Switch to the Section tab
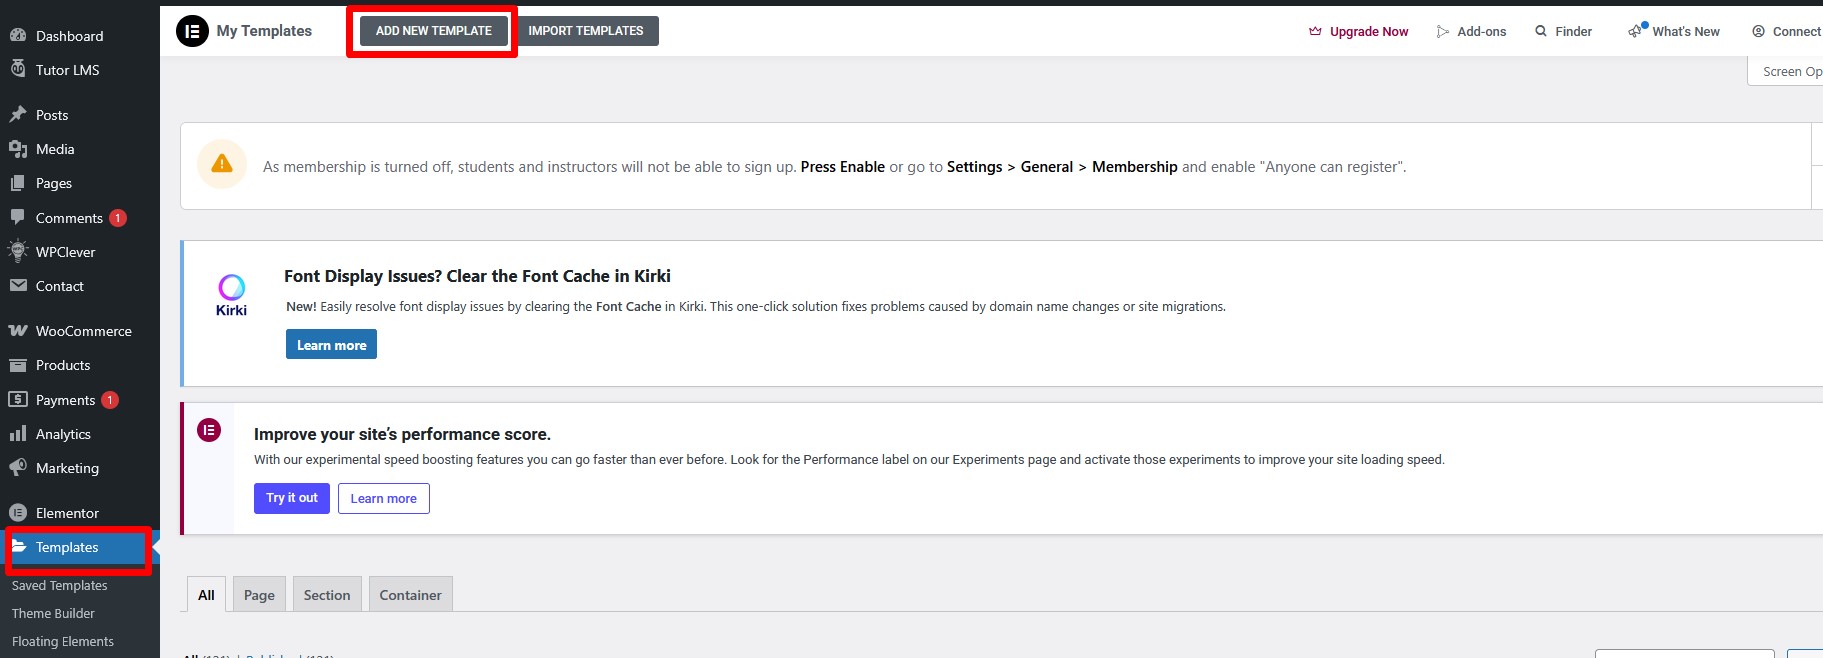 coord(327,594)
